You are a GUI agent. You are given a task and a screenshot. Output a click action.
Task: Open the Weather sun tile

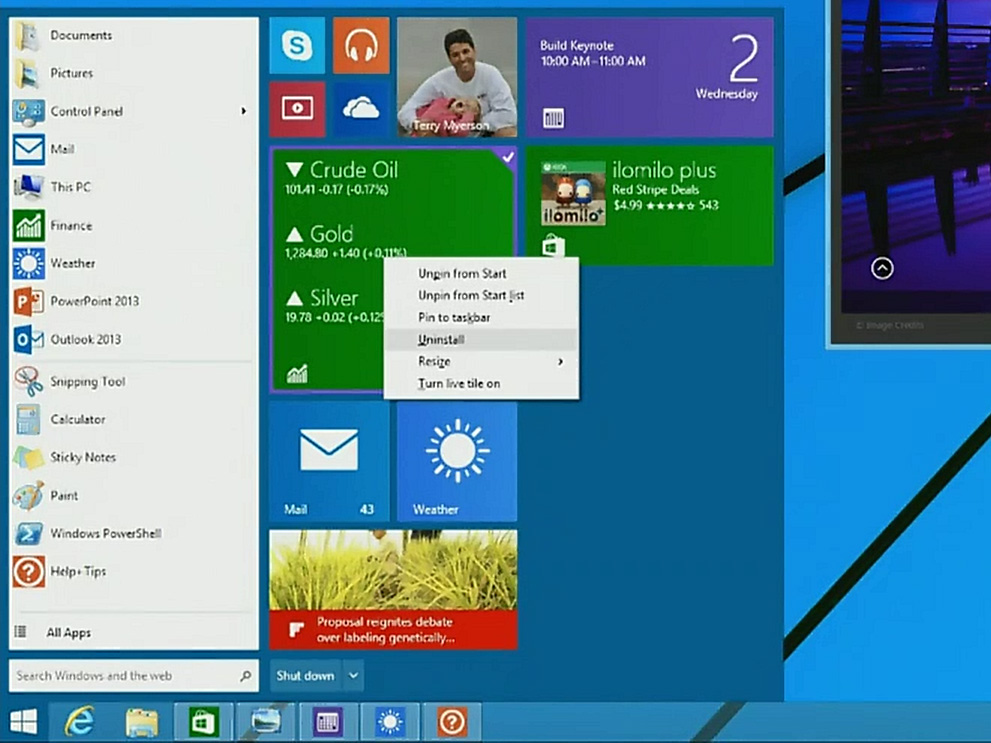pos(457,461)
